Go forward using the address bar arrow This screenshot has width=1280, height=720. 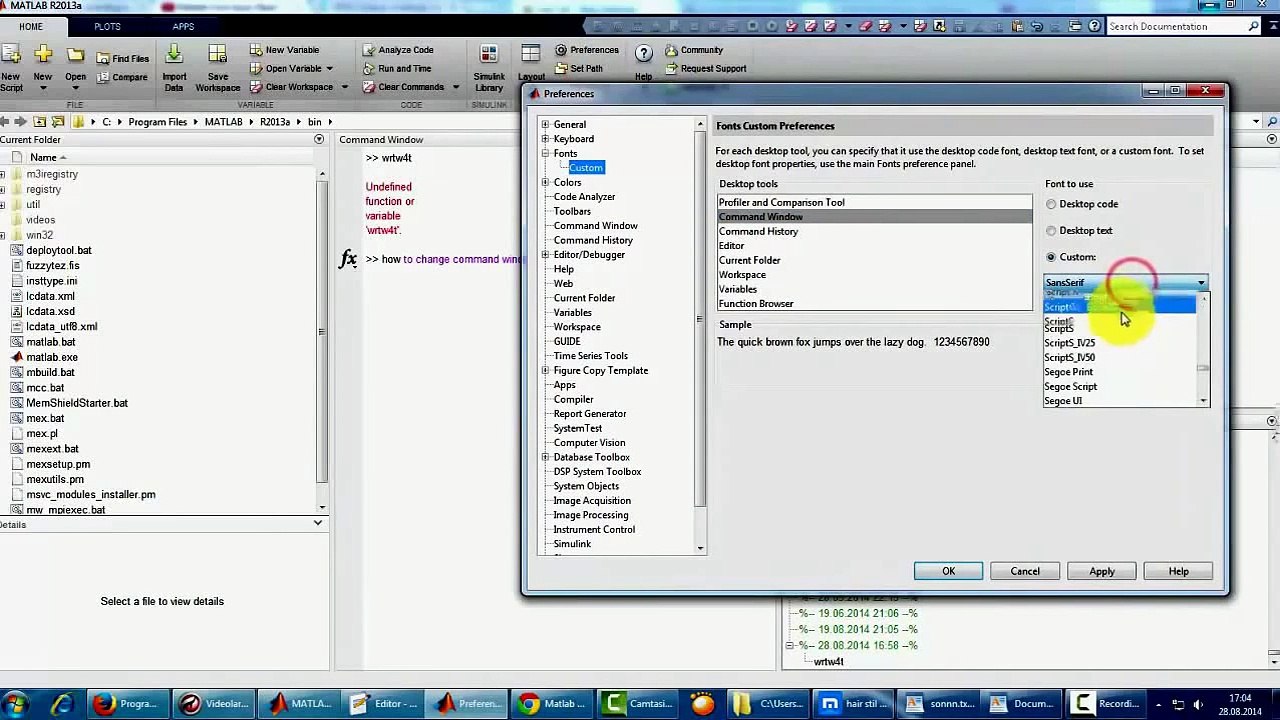click(x=20, y=122)
